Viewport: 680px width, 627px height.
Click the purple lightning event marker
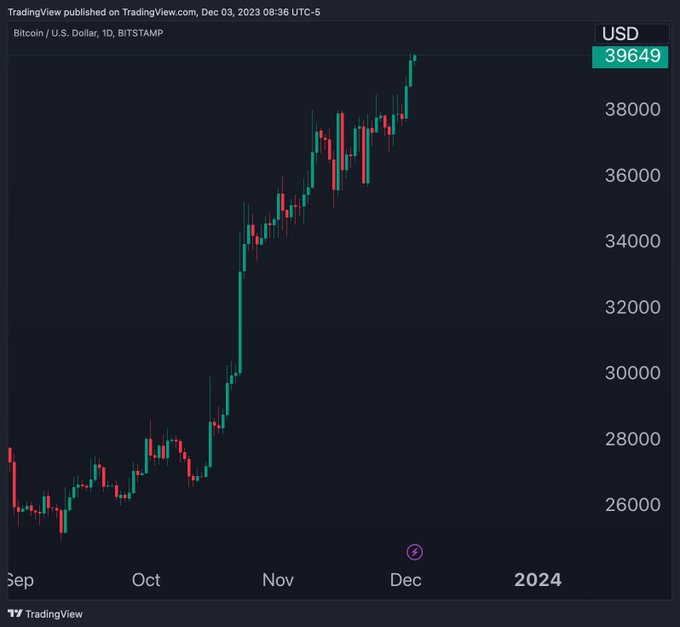[x=415, y=552]
